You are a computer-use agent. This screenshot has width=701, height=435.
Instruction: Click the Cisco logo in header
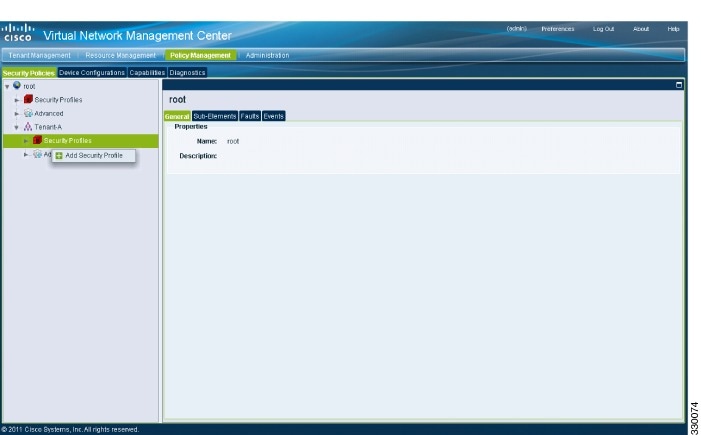[17, 33]
